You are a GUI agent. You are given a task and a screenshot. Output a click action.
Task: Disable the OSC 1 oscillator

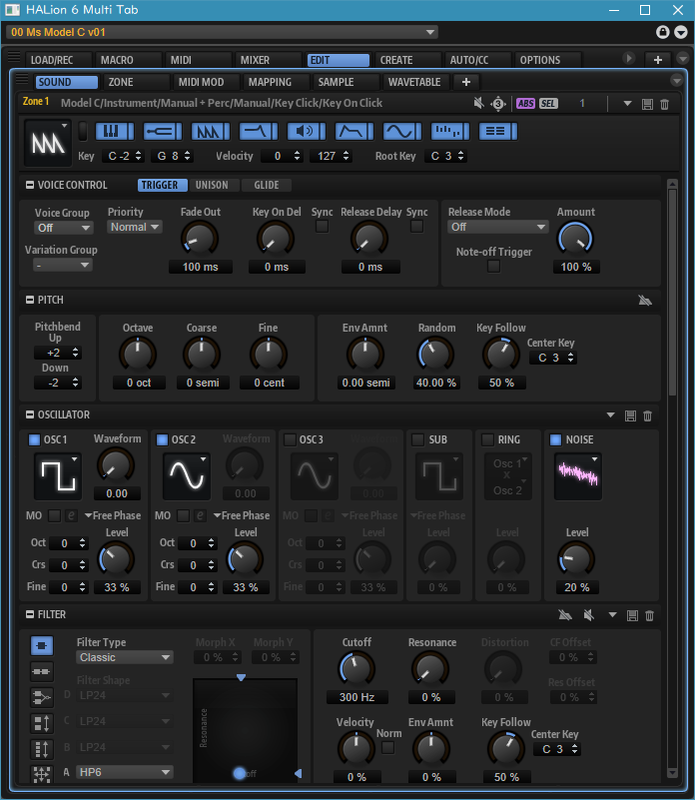click(x=34, y=440)
